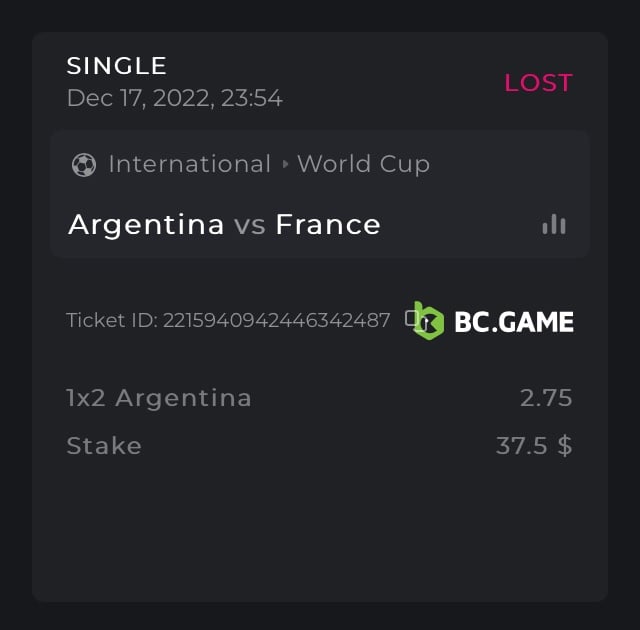Click the 2.75 odds value

[546, 398]
